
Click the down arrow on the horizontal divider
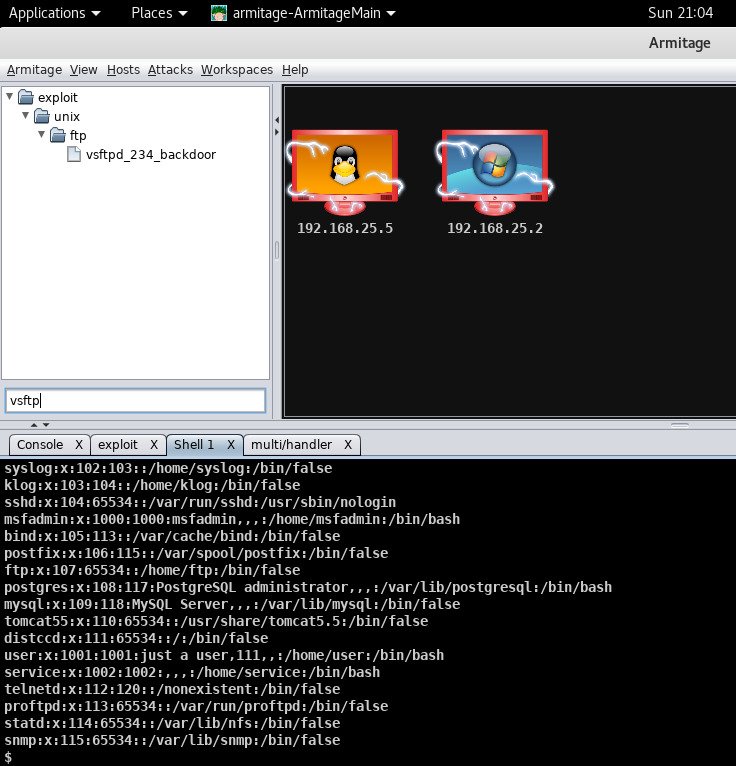click(46, 425)
